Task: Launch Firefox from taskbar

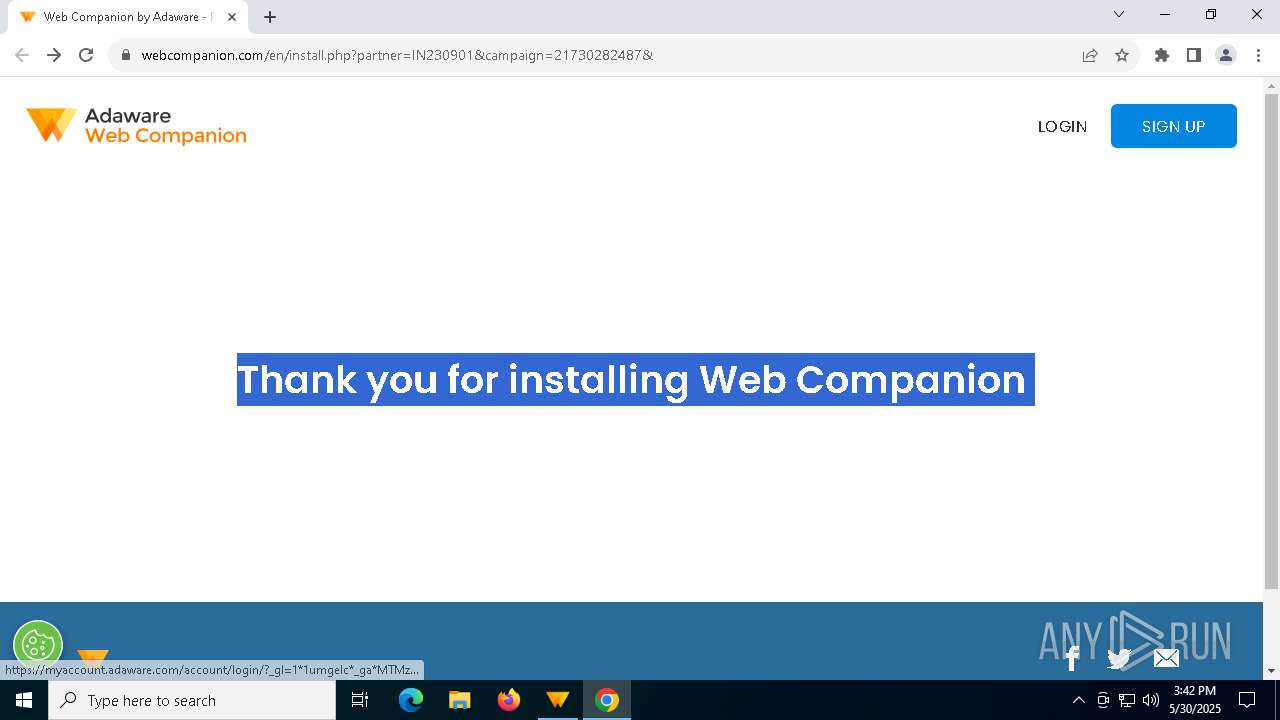Action: tap(509, 700)
